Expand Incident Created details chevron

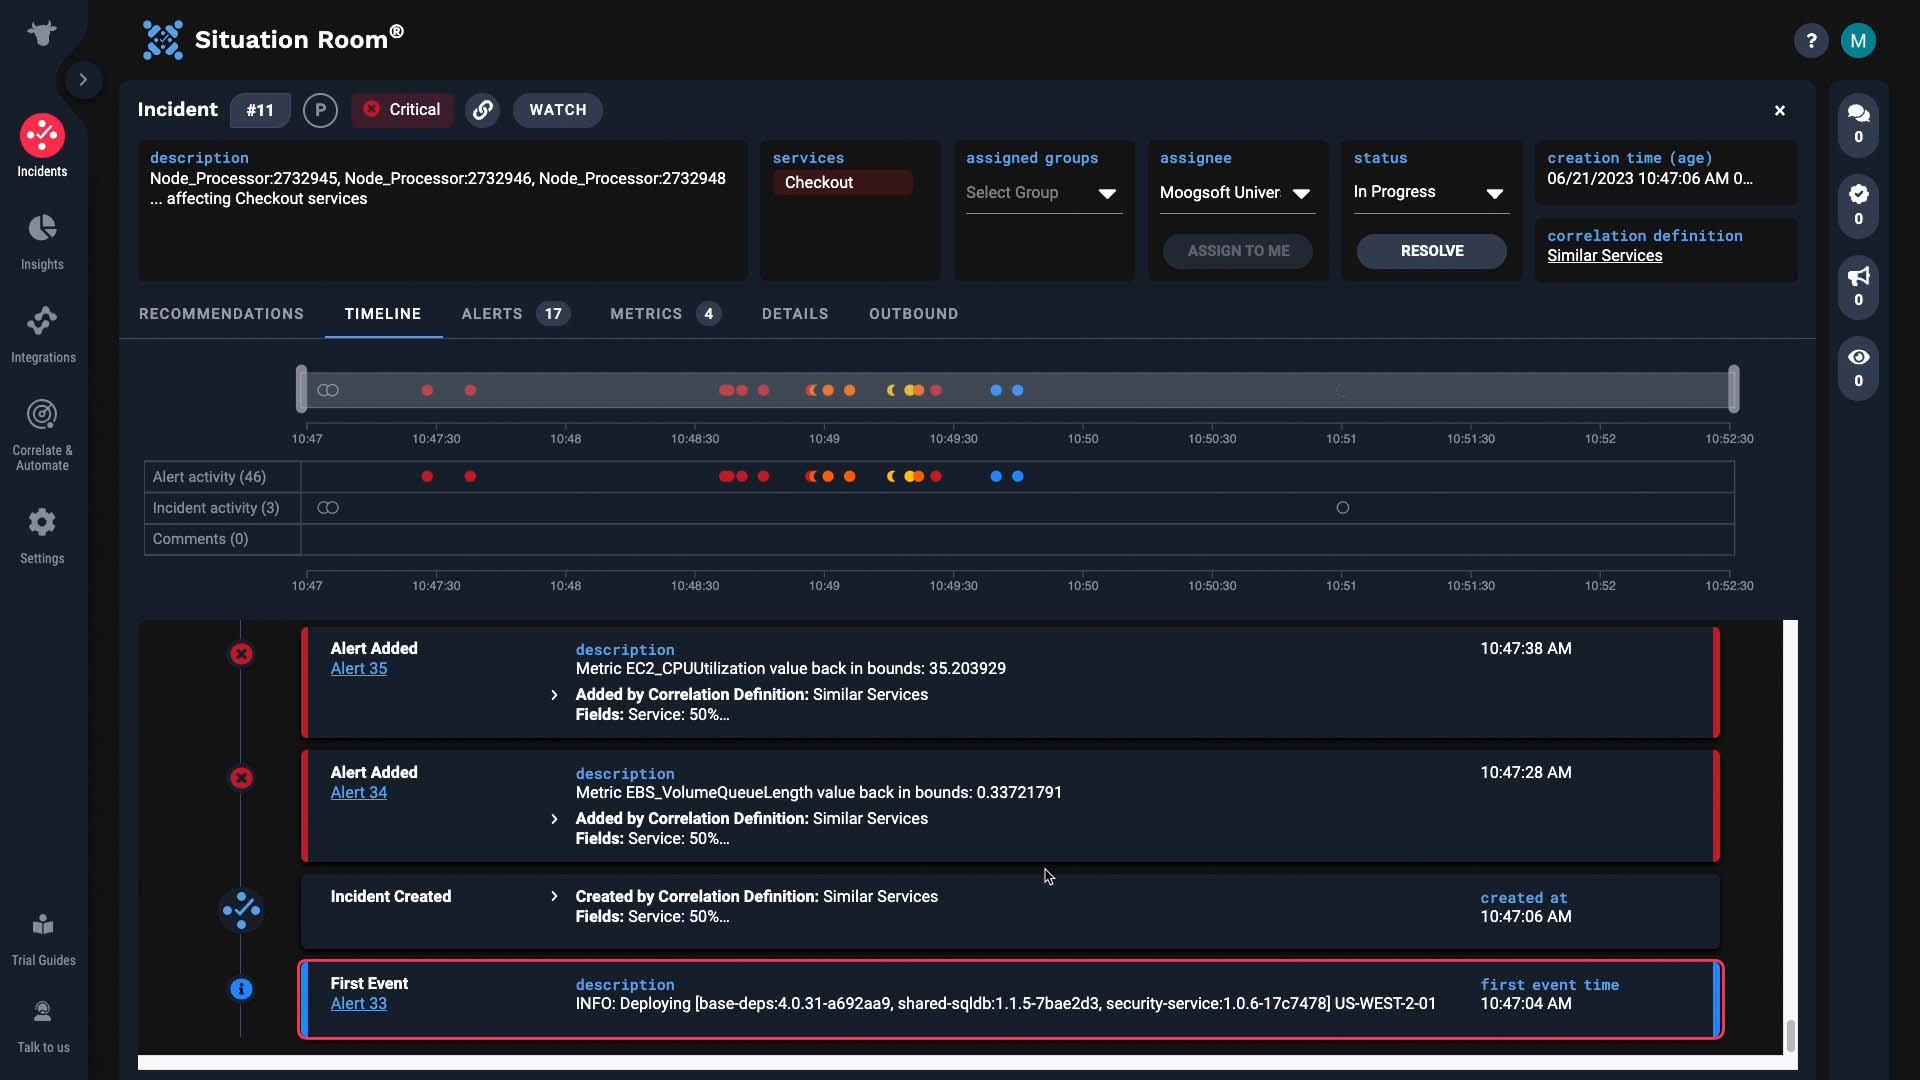click(x=555, y=897)
